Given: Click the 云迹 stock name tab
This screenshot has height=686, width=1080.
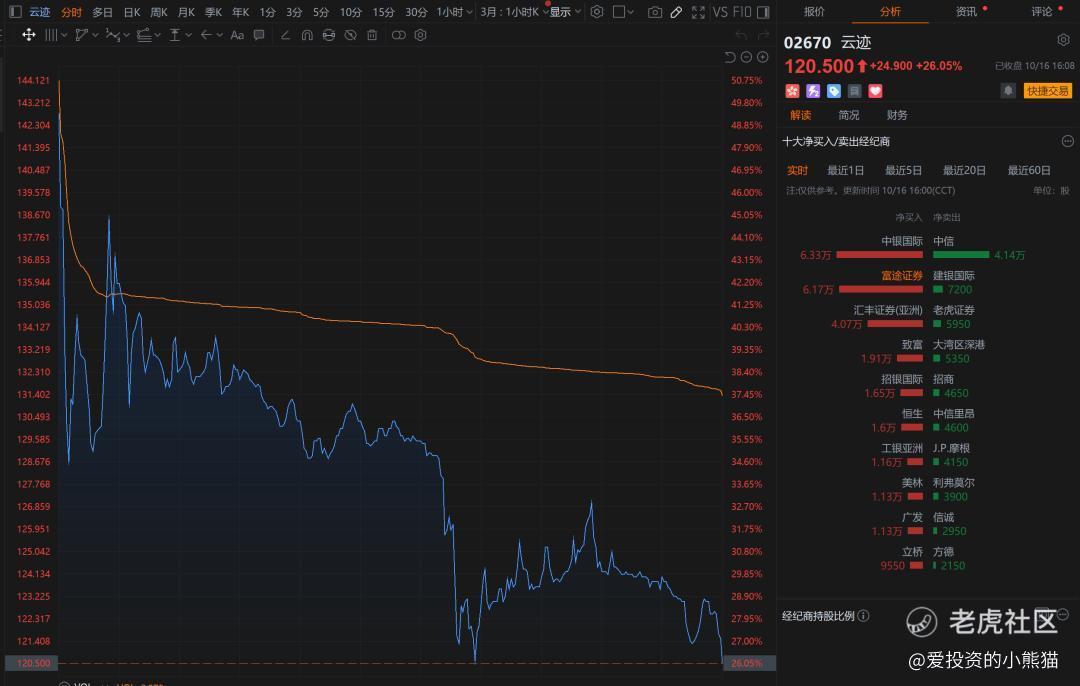Looking at the screenshot, I should tap(39, 12).
